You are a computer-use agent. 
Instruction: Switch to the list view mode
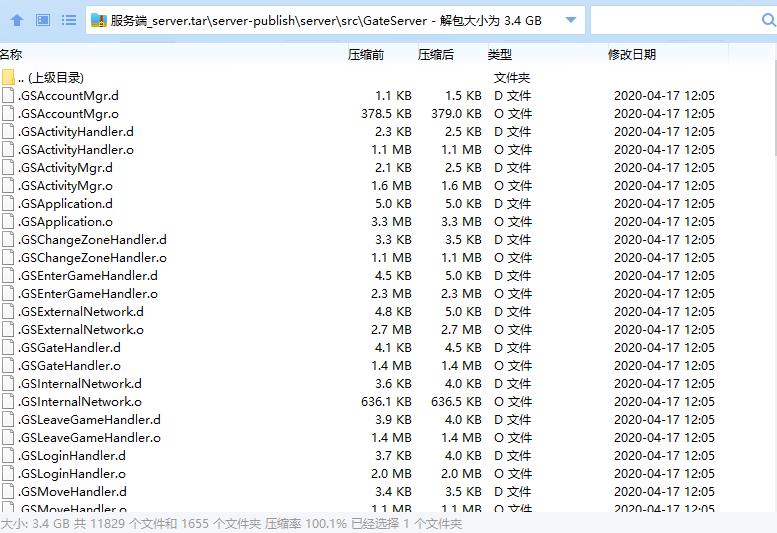(x=68, y=20)
